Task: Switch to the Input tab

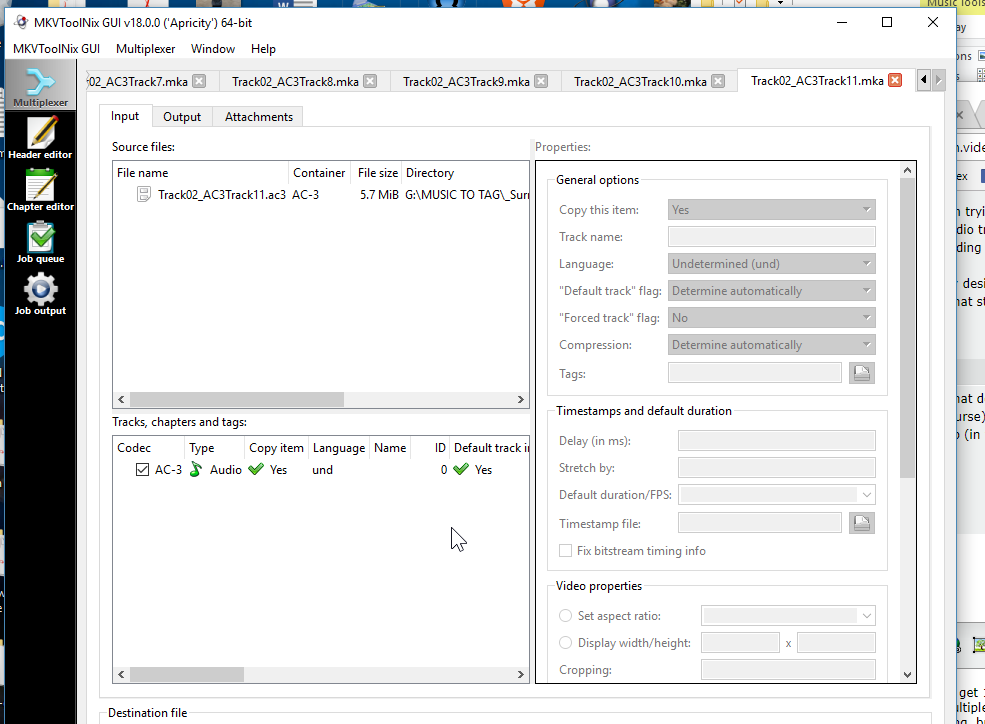Action: pos(125,116)
